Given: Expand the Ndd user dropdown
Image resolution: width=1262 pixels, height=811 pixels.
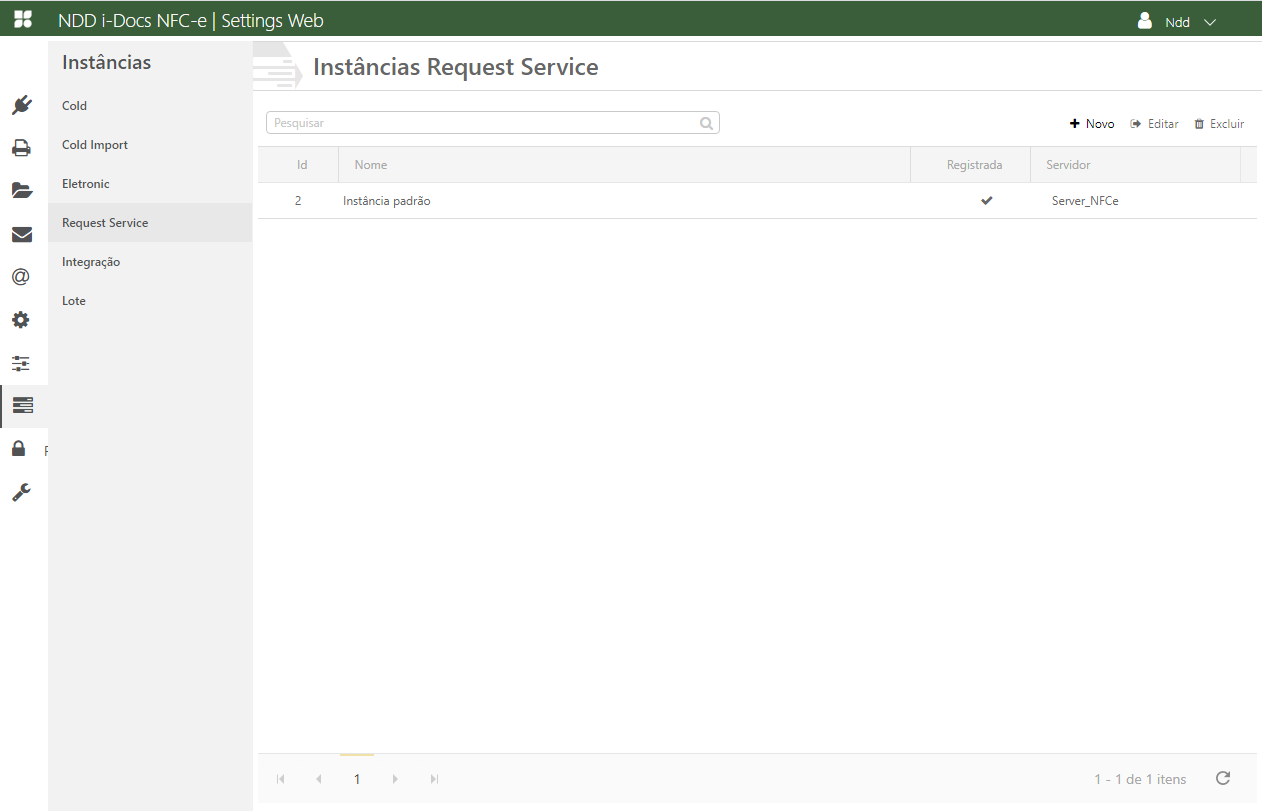Looking at the screenshot, I should tap(1177, 21).
